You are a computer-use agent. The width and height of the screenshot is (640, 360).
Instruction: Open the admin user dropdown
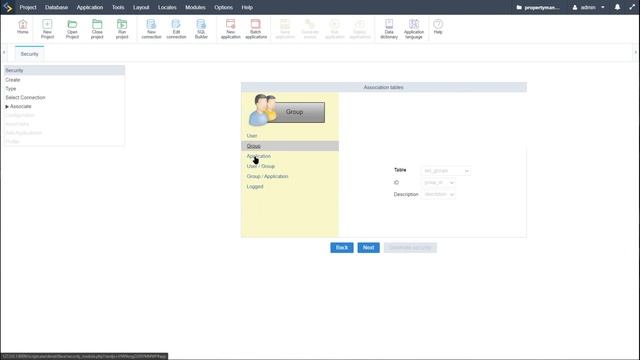point(588,7)
